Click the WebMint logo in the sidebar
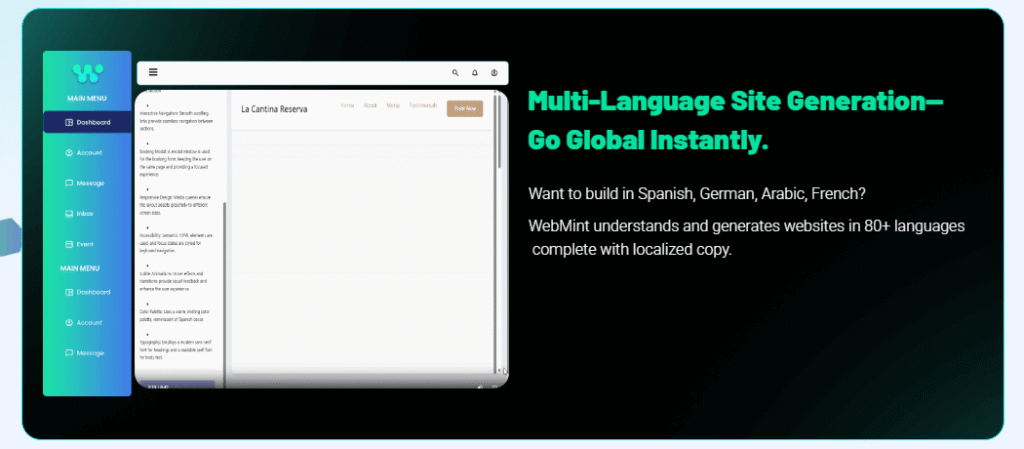The width and height of the screenshot is (1024, 449). [x=87, y=73]
